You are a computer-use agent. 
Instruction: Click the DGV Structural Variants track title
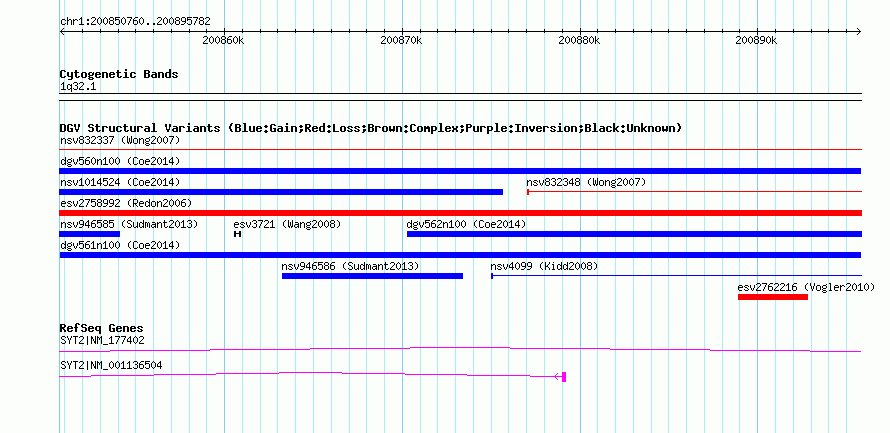(371, 128)
